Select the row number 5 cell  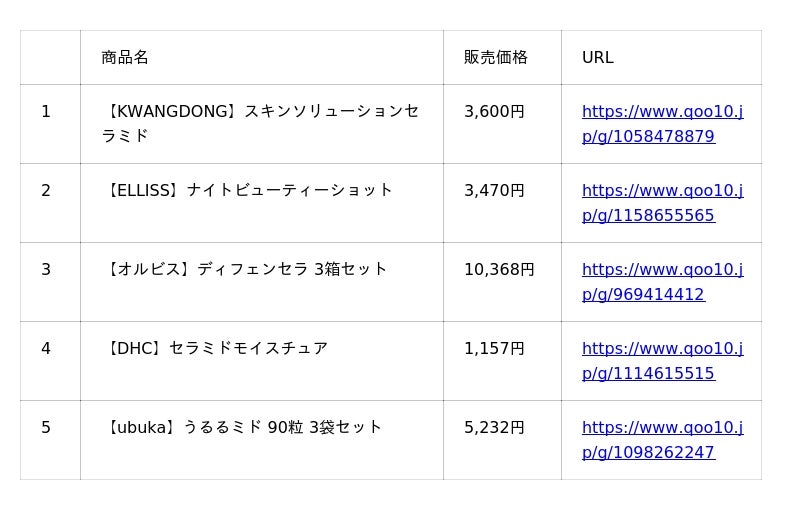point(46,428)
